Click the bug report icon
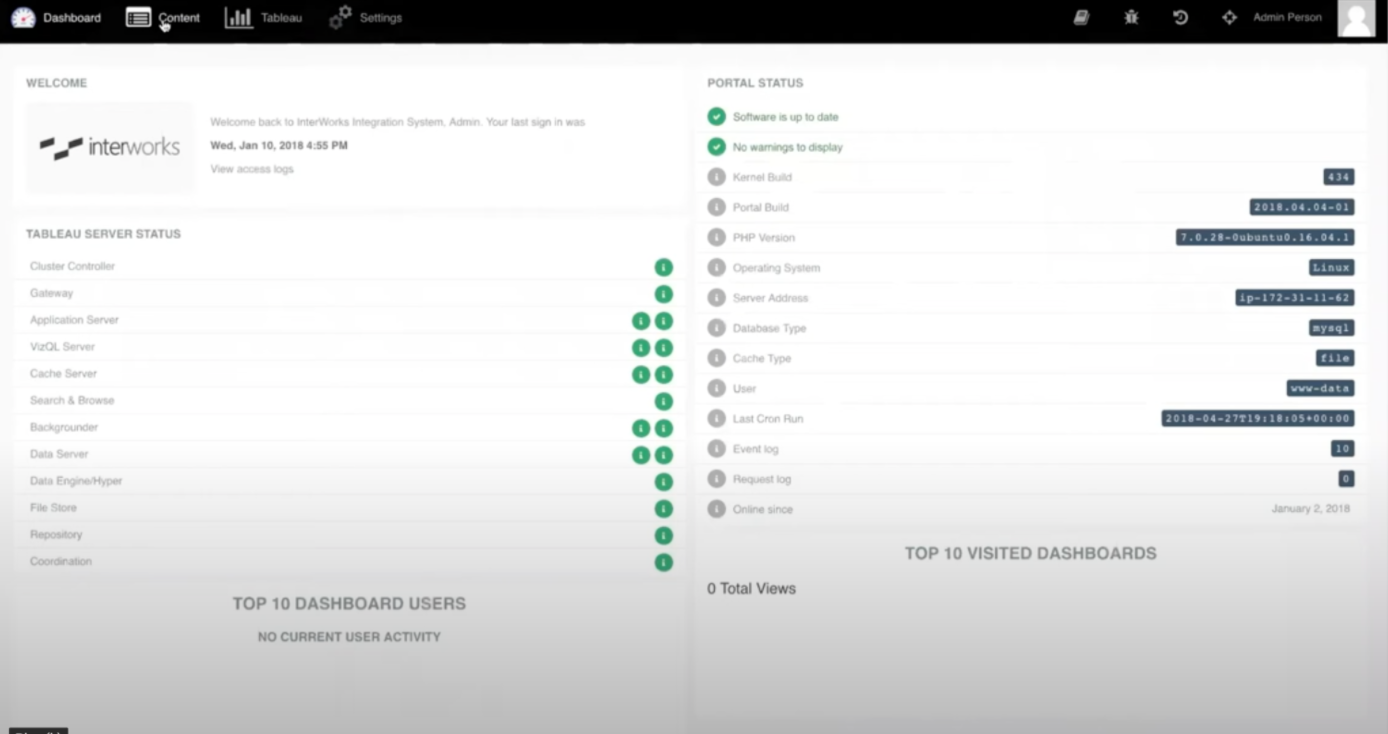The height and width of the screenshot is (734, 1388). (x=1131, y=17)
